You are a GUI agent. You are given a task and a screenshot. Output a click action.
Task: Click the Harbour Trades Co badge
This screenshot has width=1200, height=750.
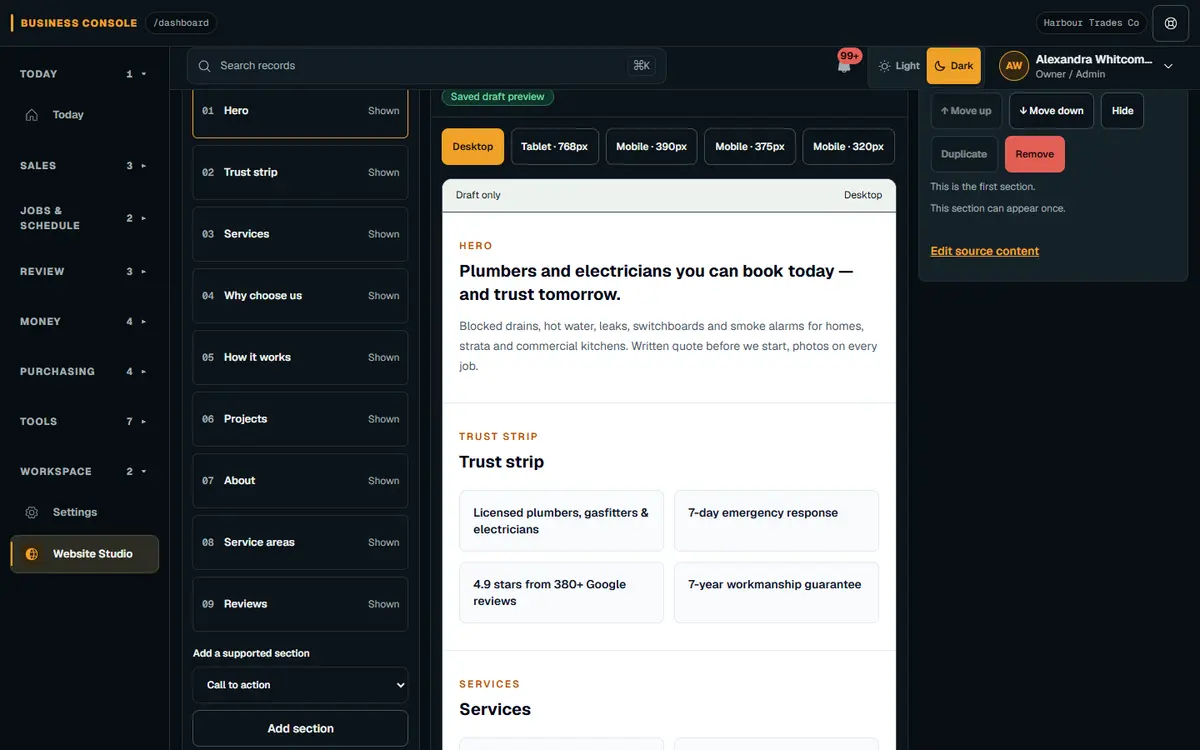click(x=1091, y=23)
